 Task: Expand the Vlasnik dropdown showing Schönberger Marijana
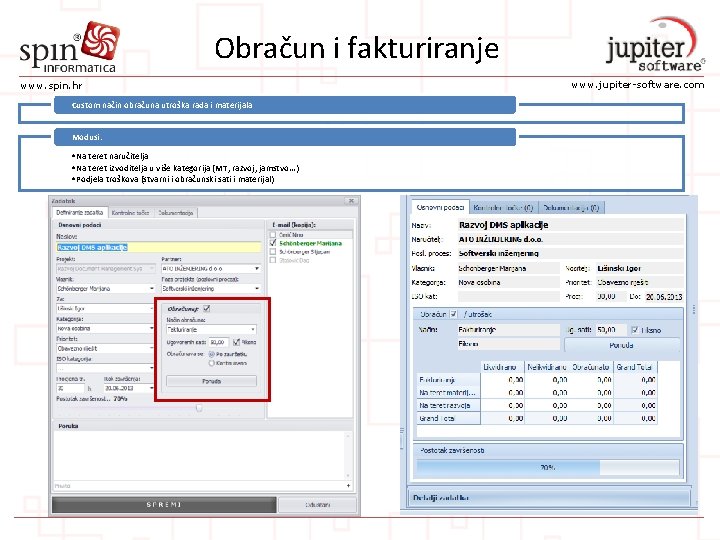click(x=152, y=289)
